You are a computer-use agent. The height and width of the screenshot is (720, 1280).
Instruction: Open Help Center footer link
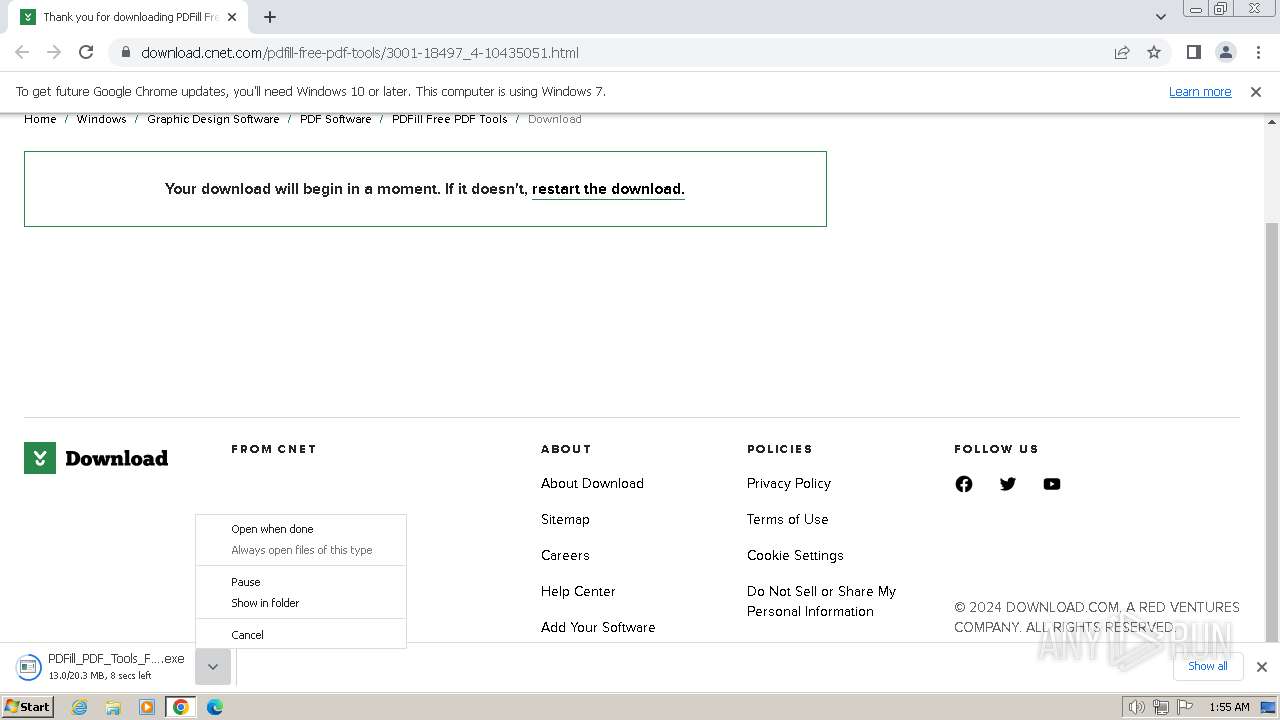(x=578, y=591)
